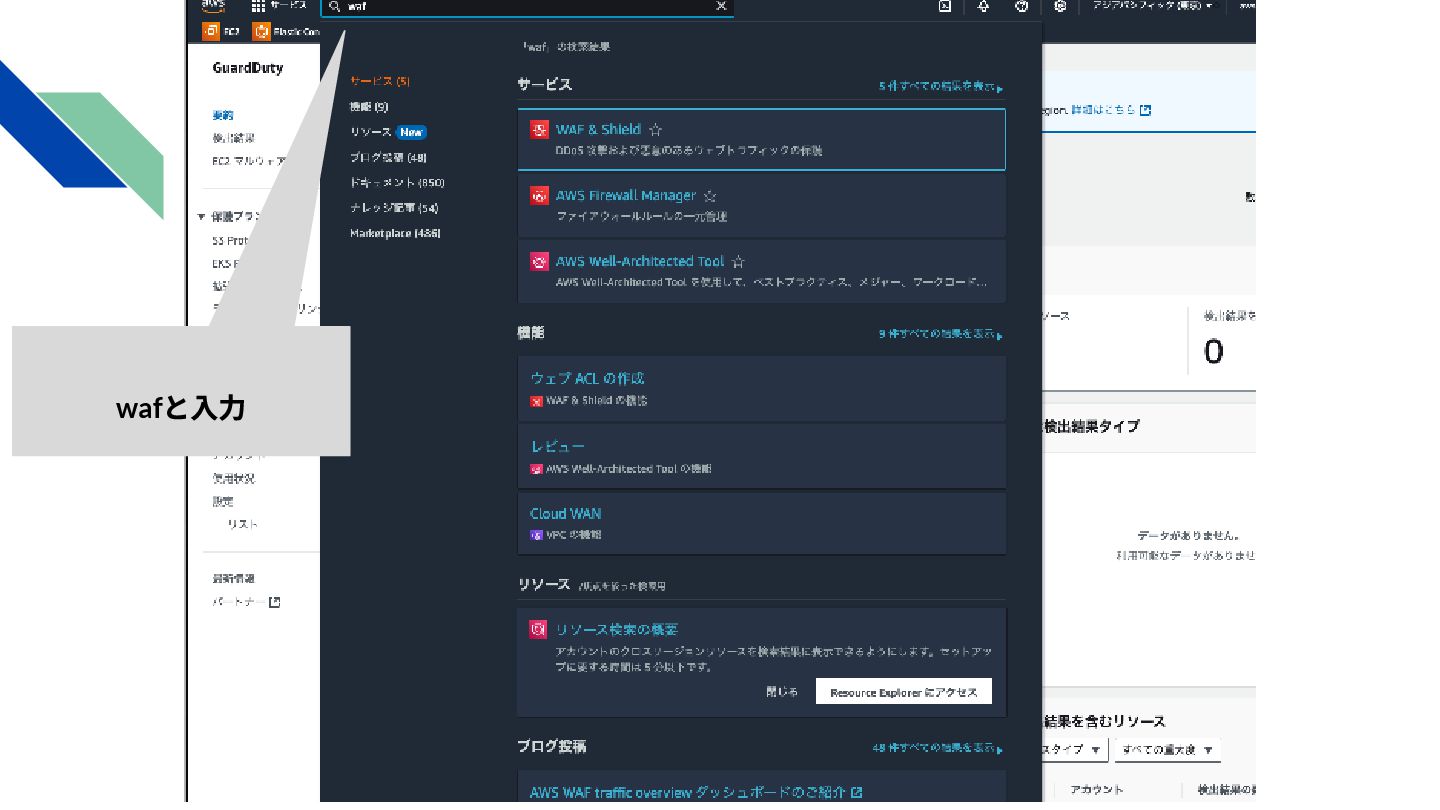The width and height of the screenshot is (1440, 810).
Task: Click the AWS logo home icon
Action: (x=213, y=5)
